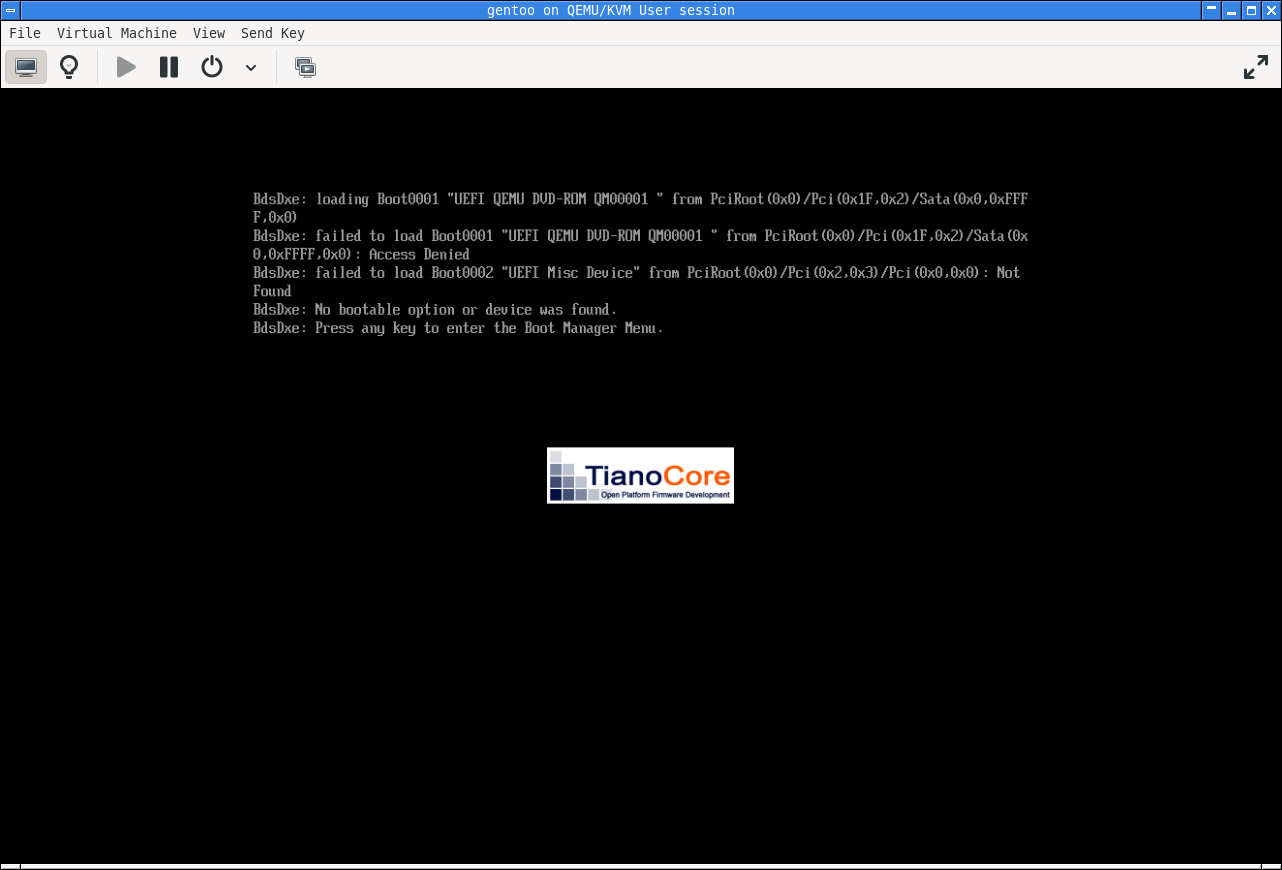Screen dimensions: 1282x870
Task: Expand shutdown options dropdown arrow
Action: (x=251, y=68)
